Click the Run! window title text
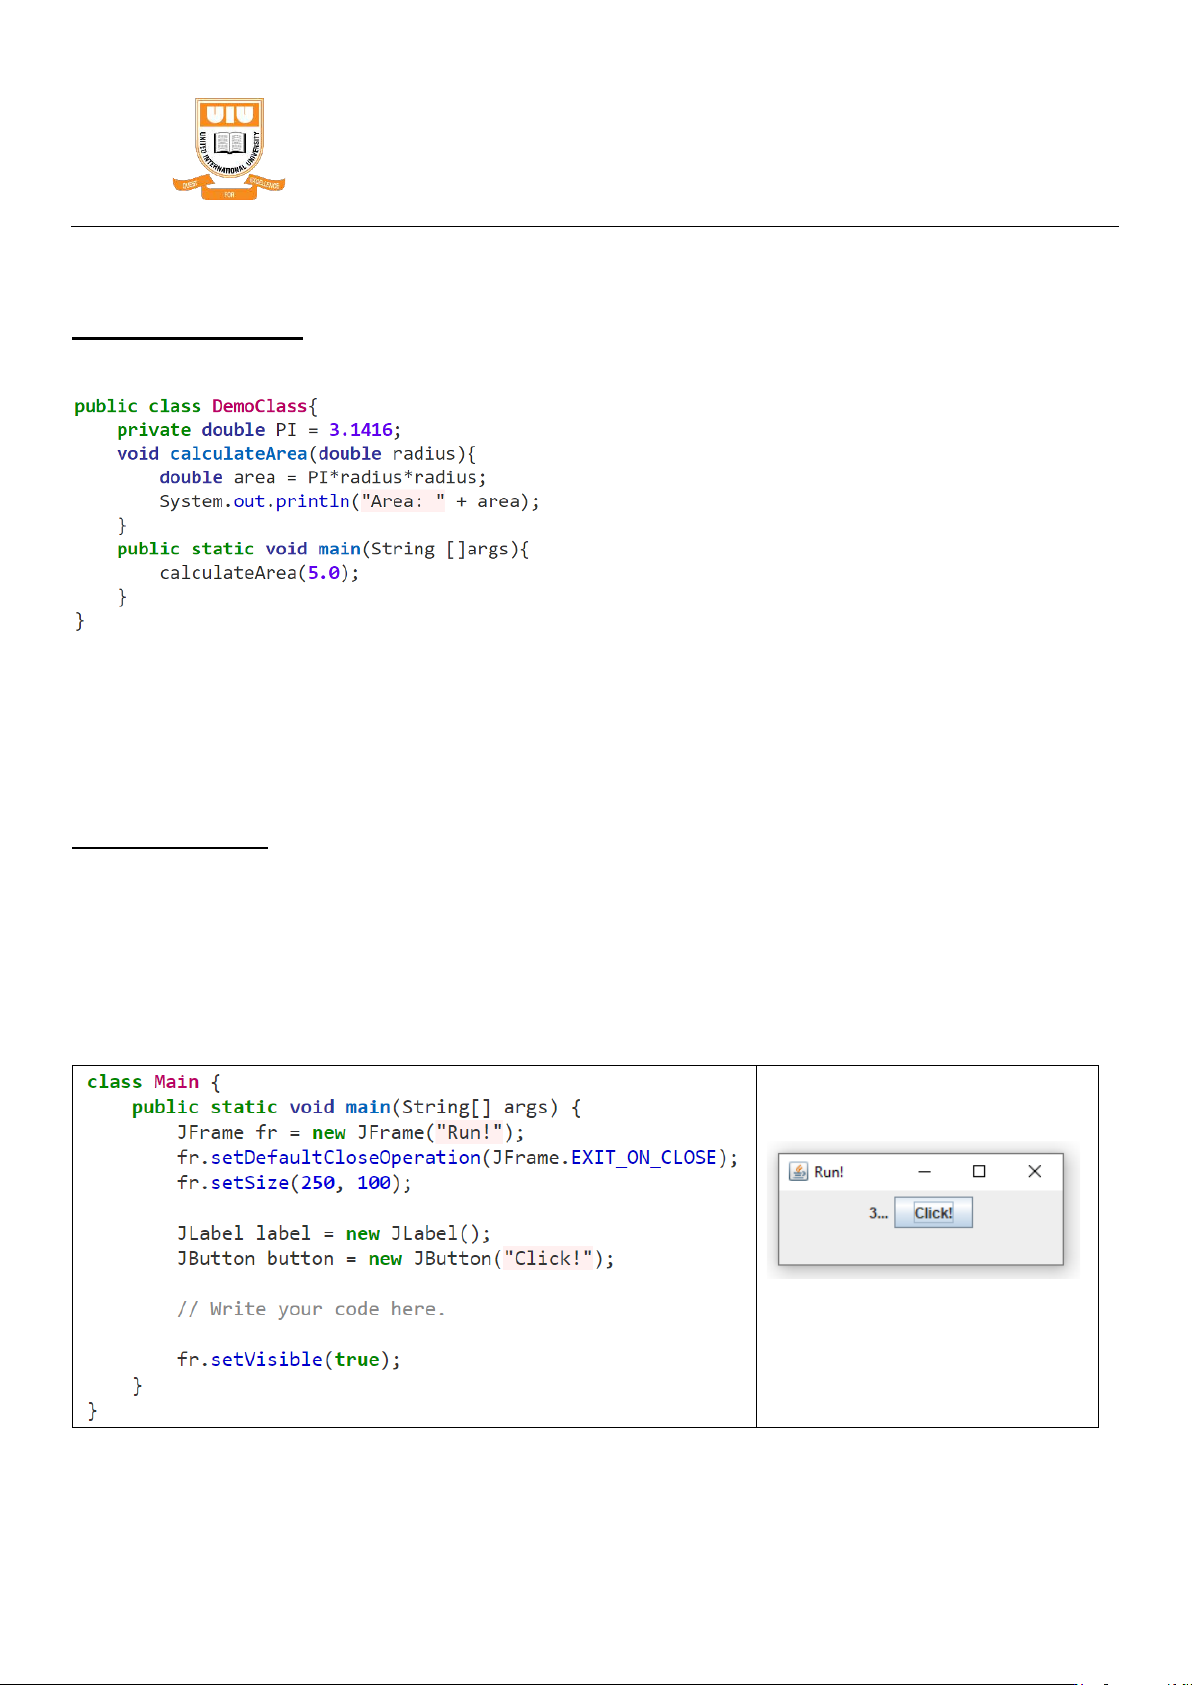1192x1685 pixels. (829, 1172)
